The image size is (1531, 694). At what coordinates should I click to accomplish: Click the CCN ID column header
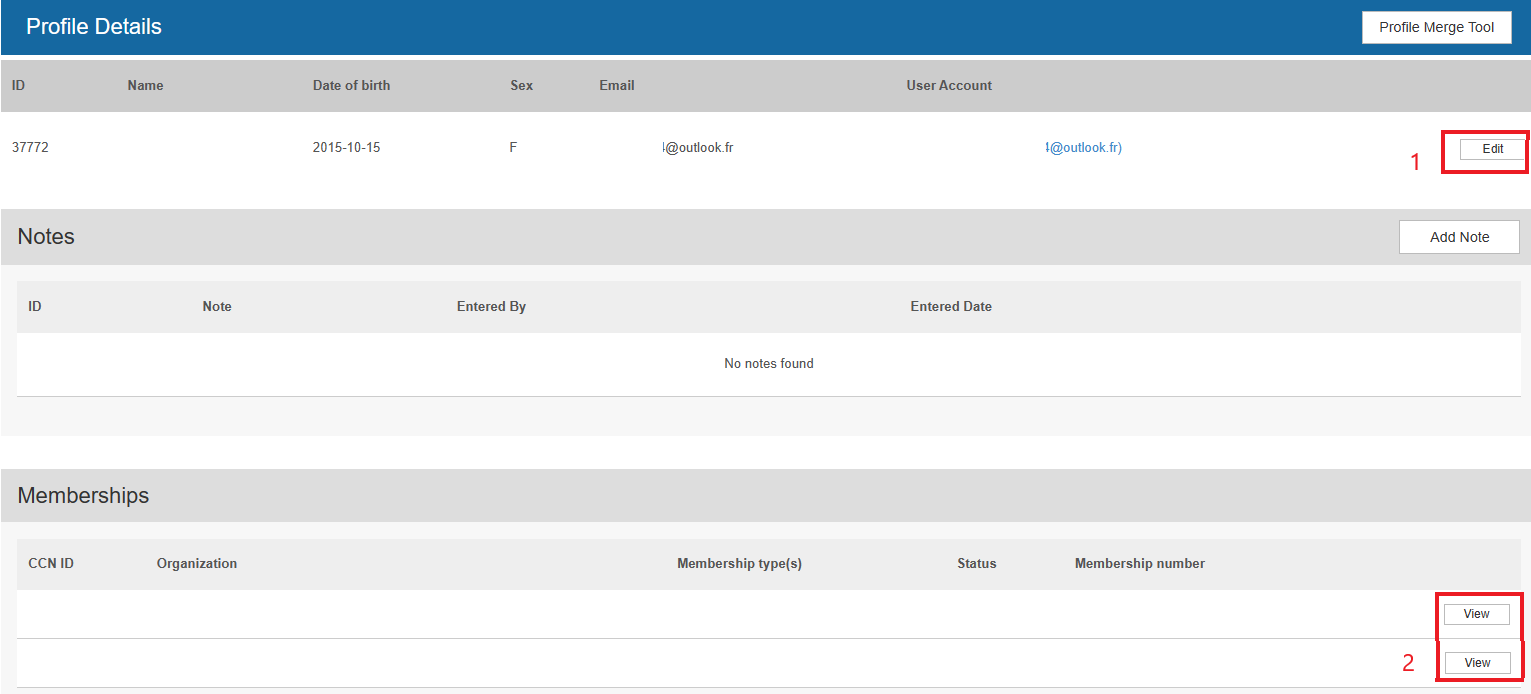(51, 564)
